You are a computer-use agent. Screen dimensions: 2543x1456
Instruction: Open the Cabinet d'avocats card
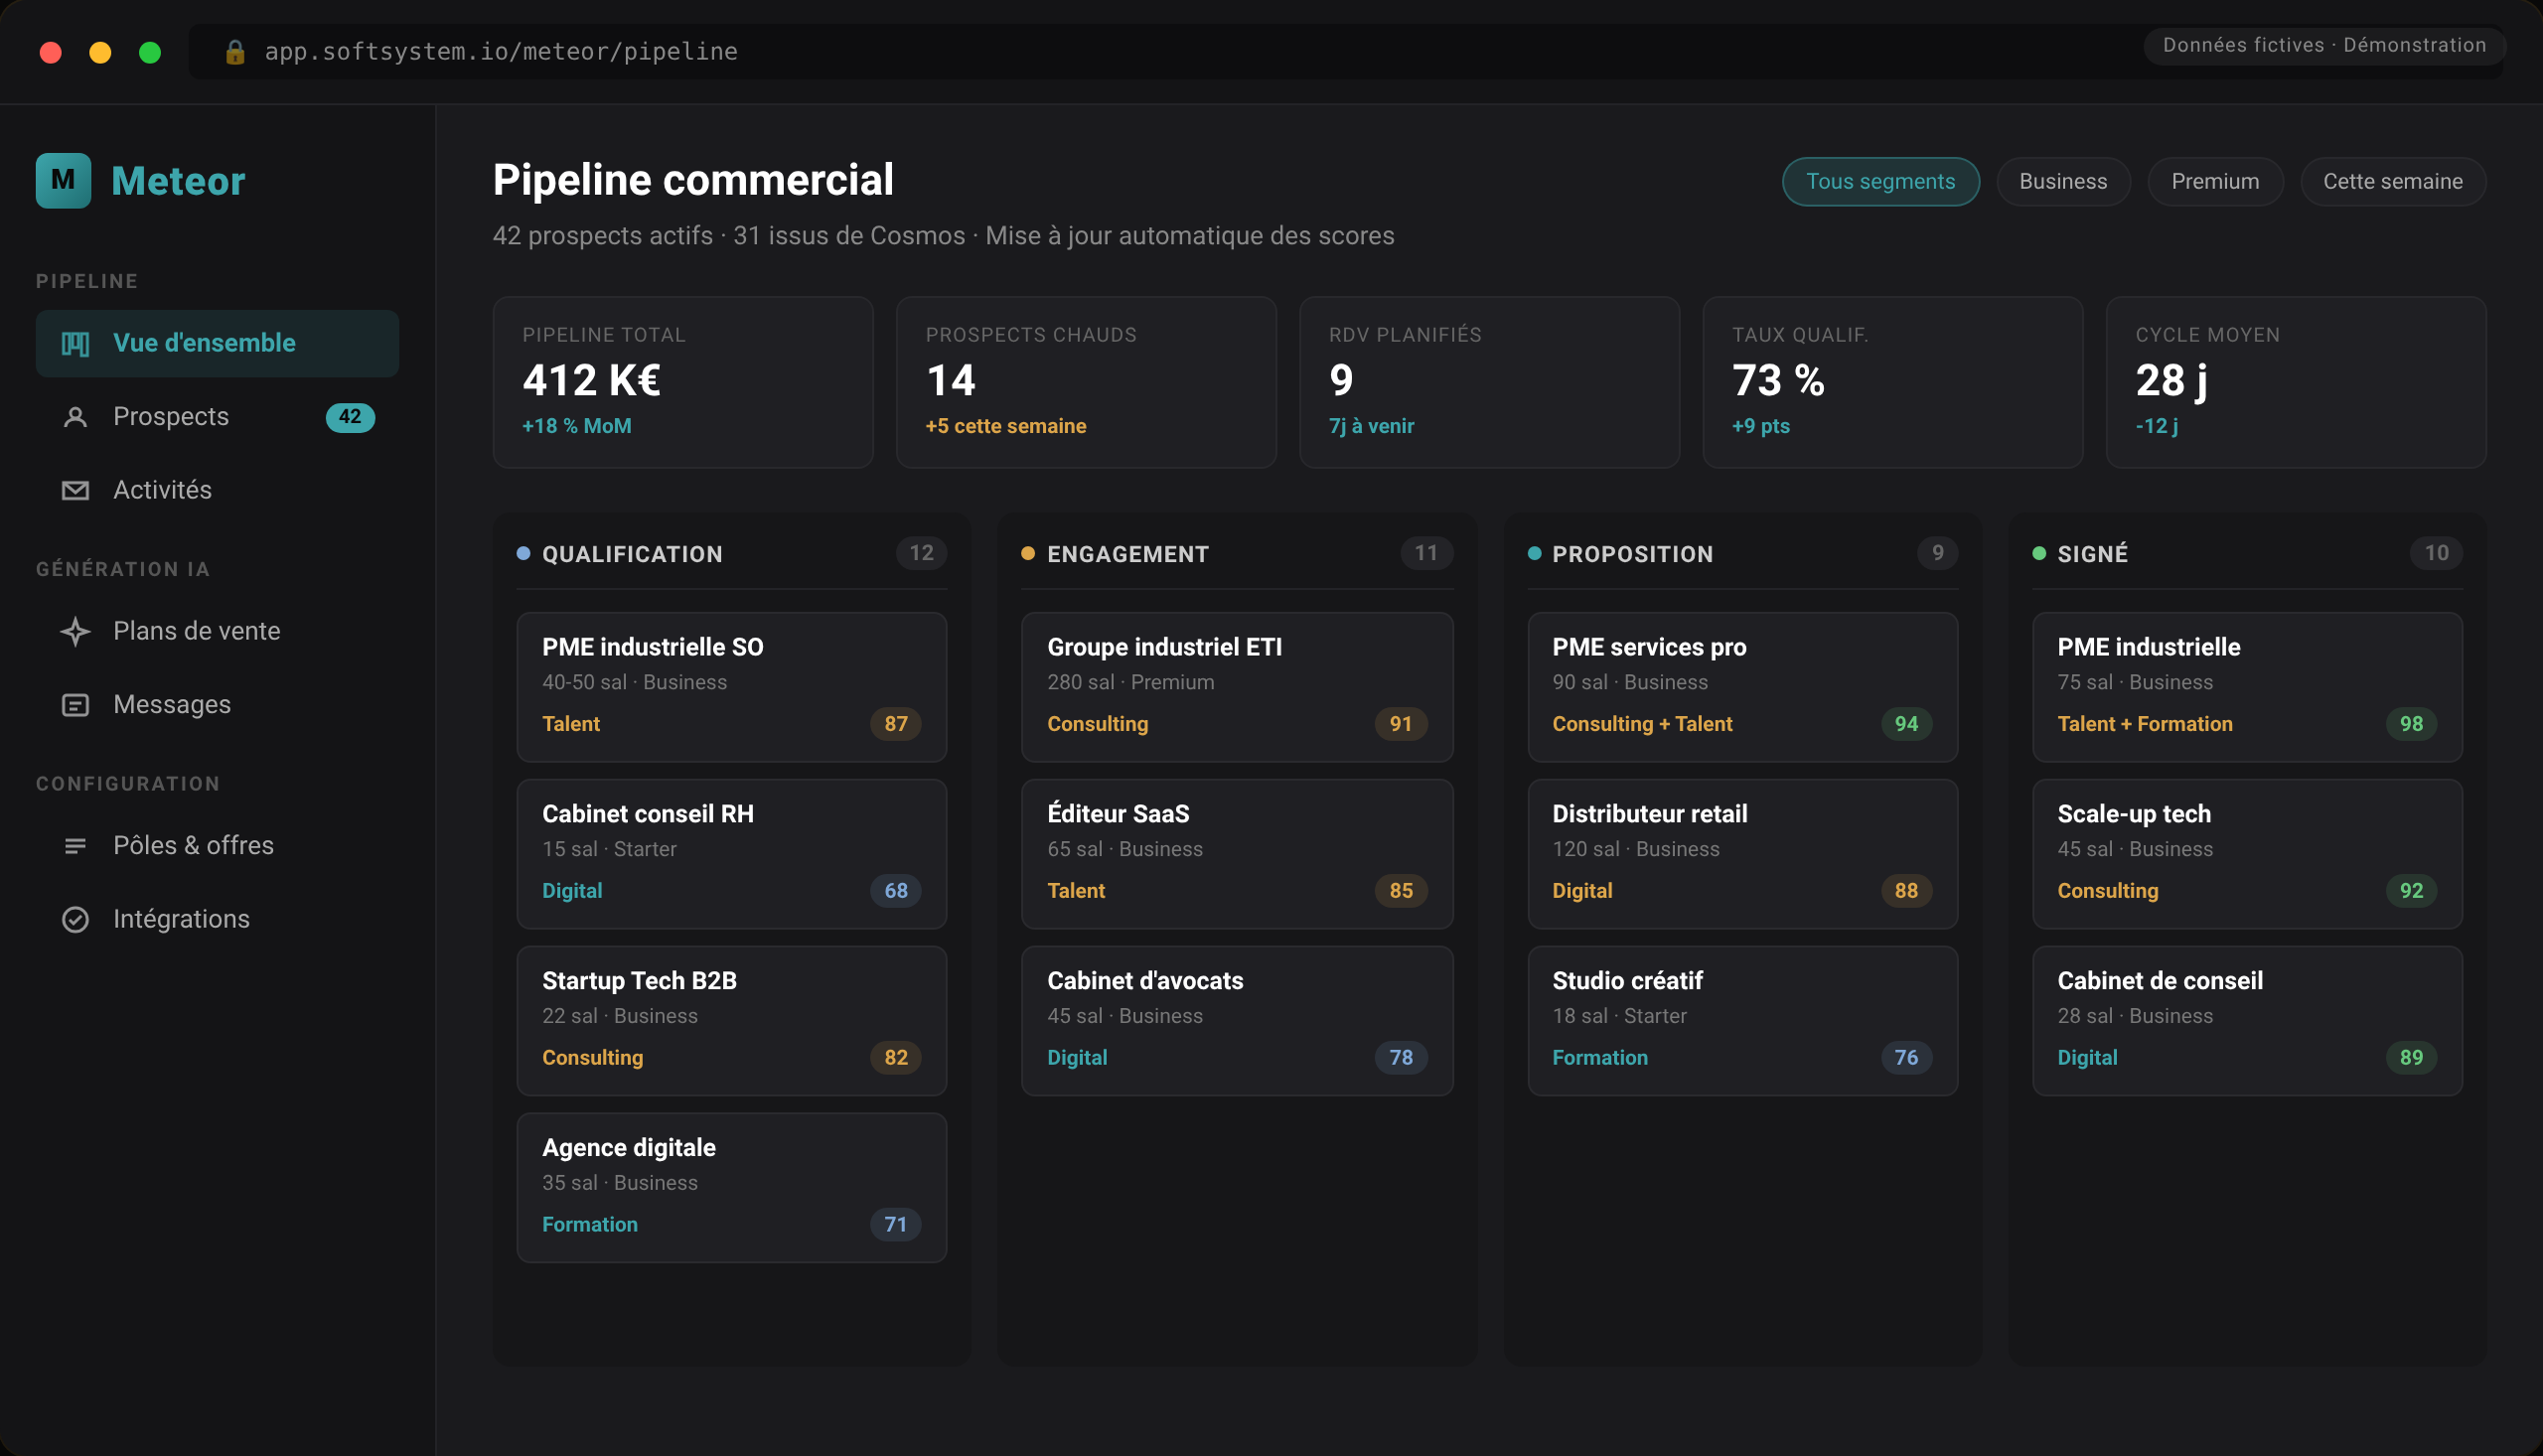tap(1237, 1021)
